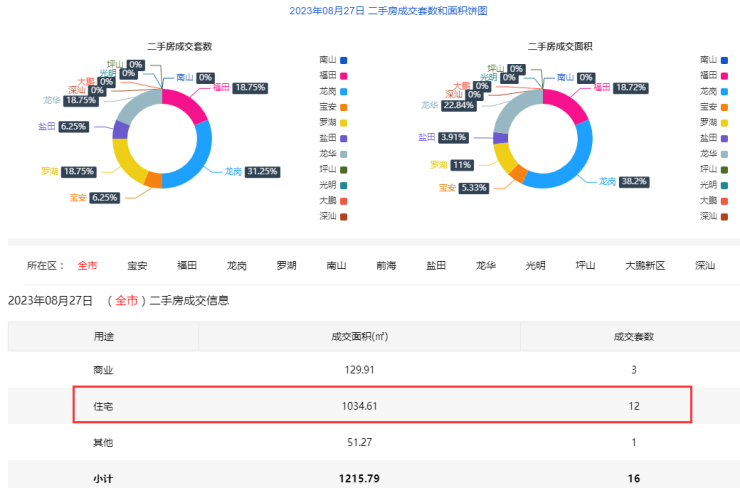This screenshot has width=740, height=488.
Task: Click the 成交套数 column header in table
Action: pos(633,336)
